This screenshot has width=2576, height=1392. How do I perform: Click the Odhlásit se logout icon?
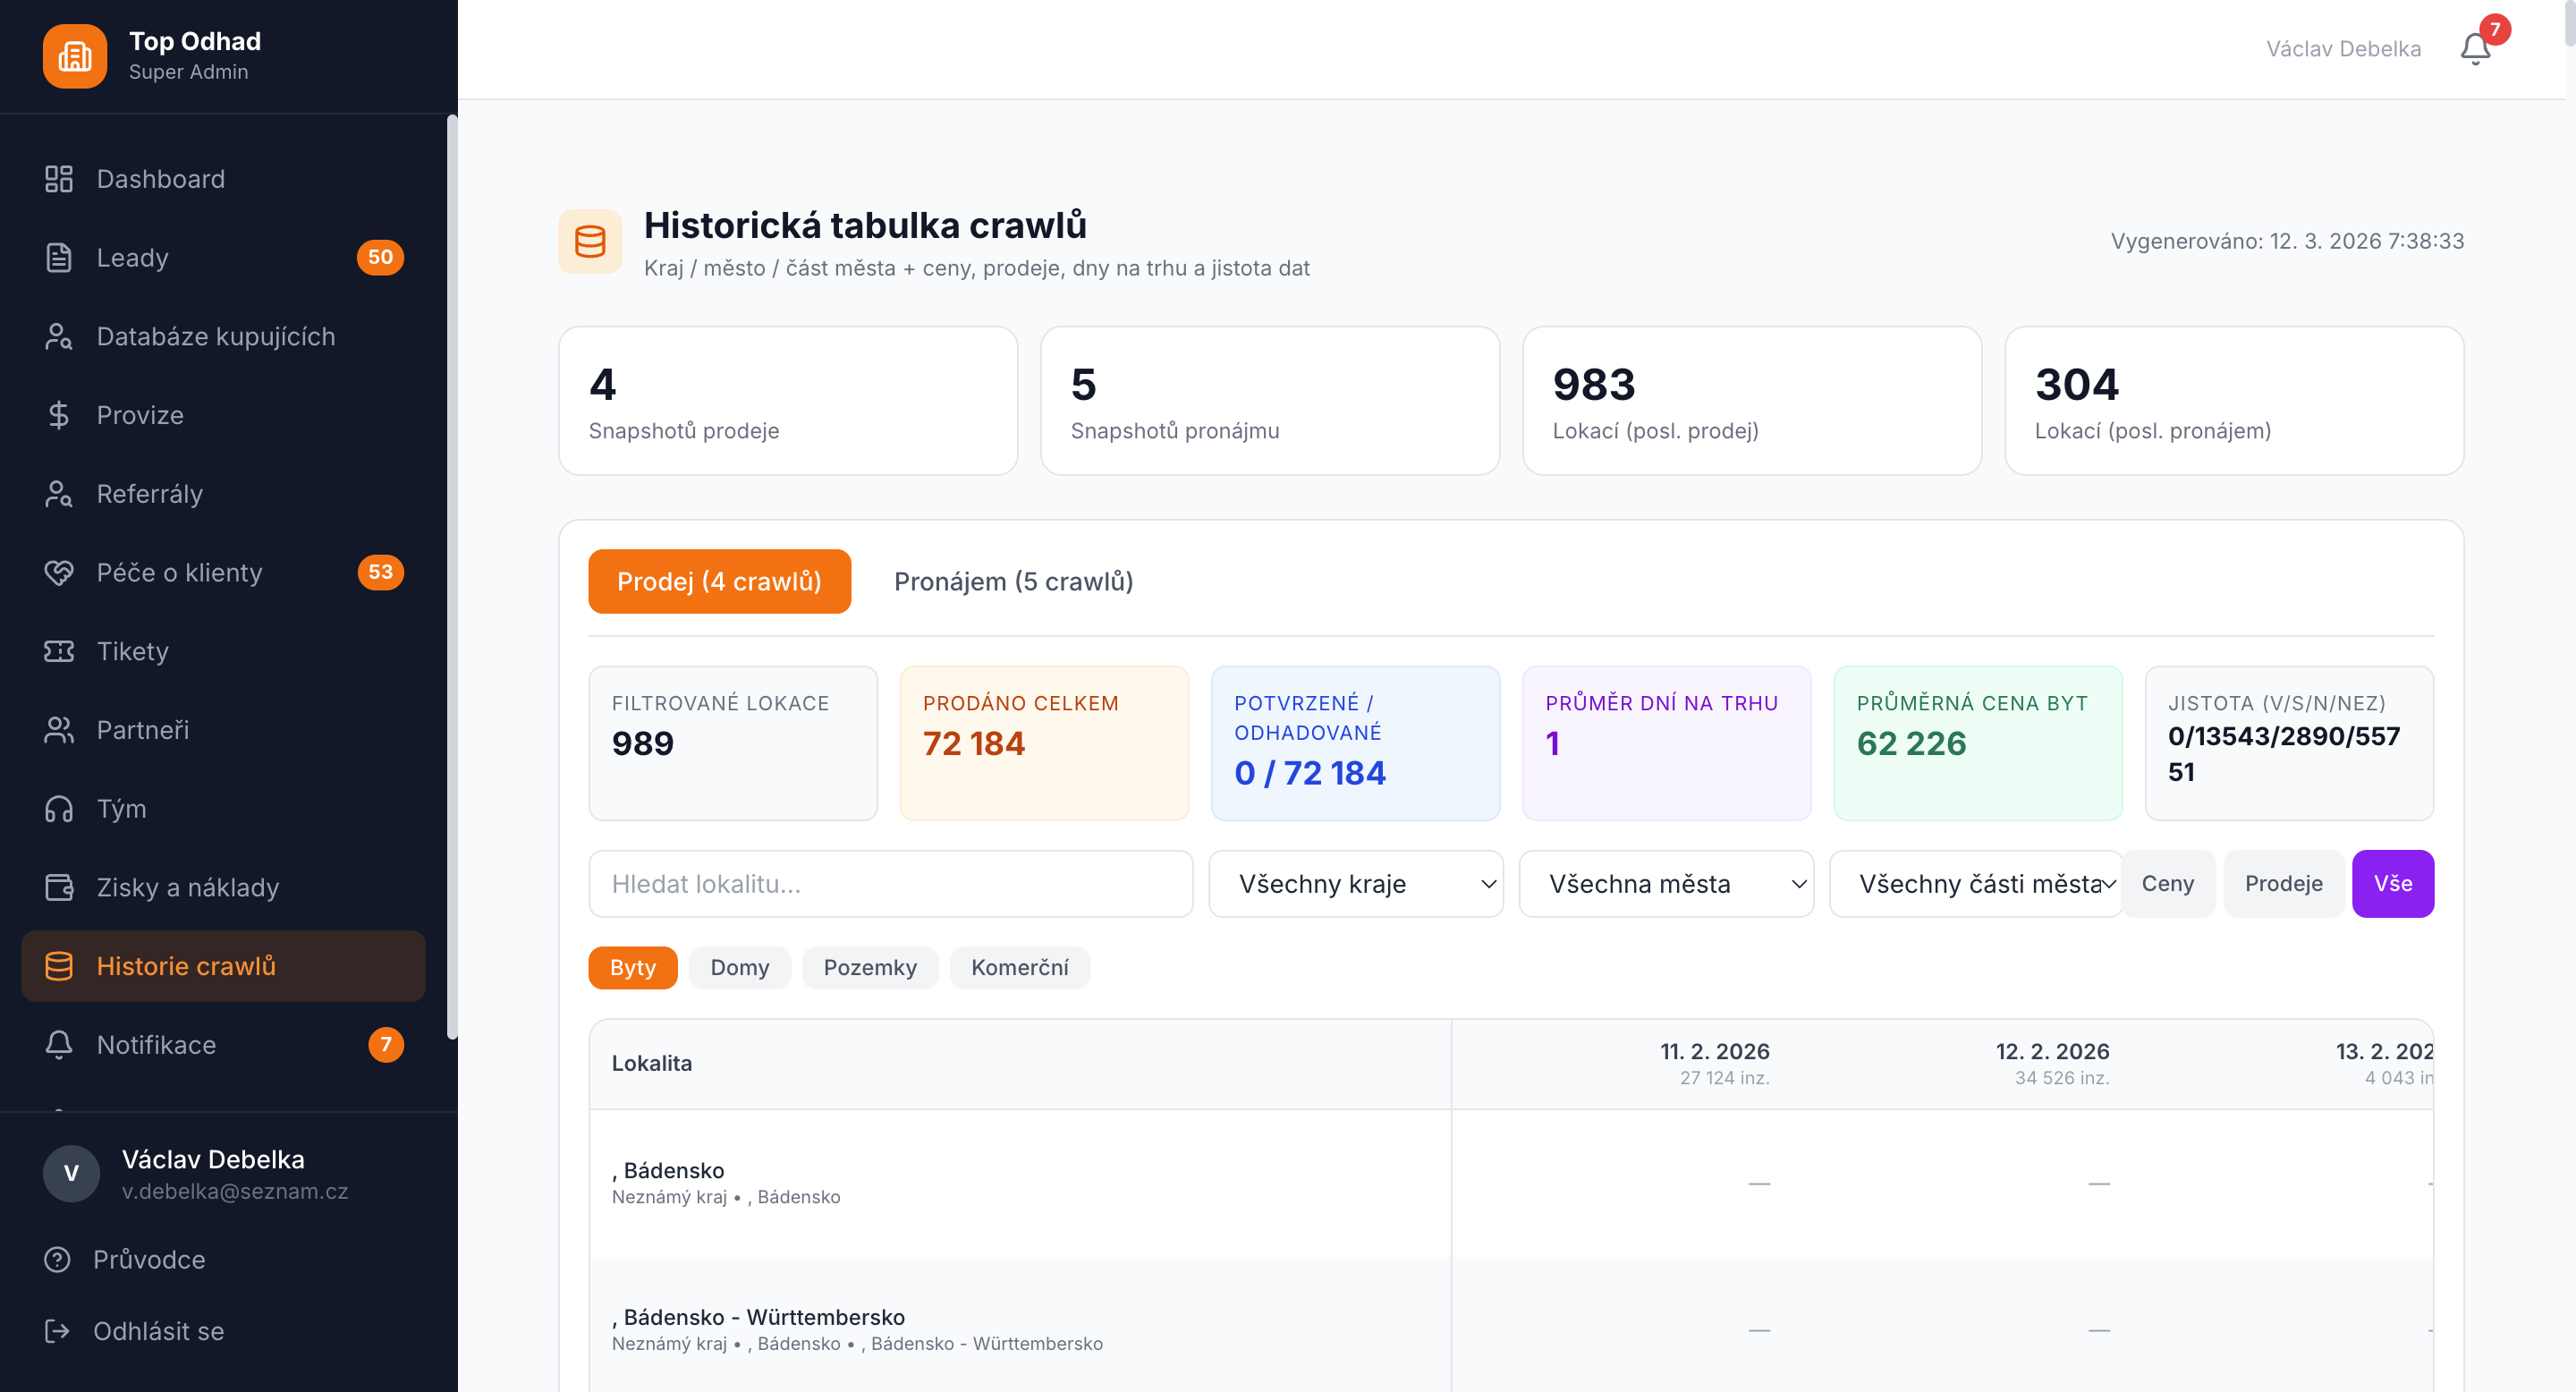click(57, 1331)
